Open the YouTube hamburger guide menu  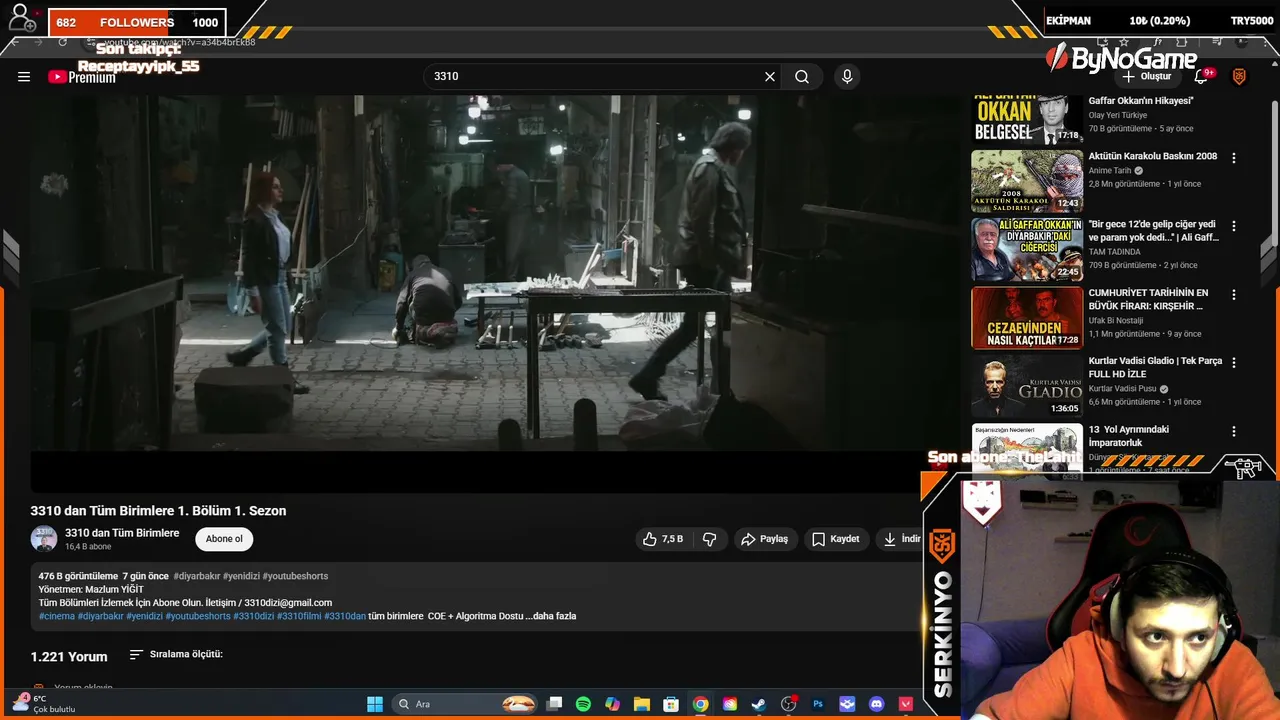coord(24,77)
